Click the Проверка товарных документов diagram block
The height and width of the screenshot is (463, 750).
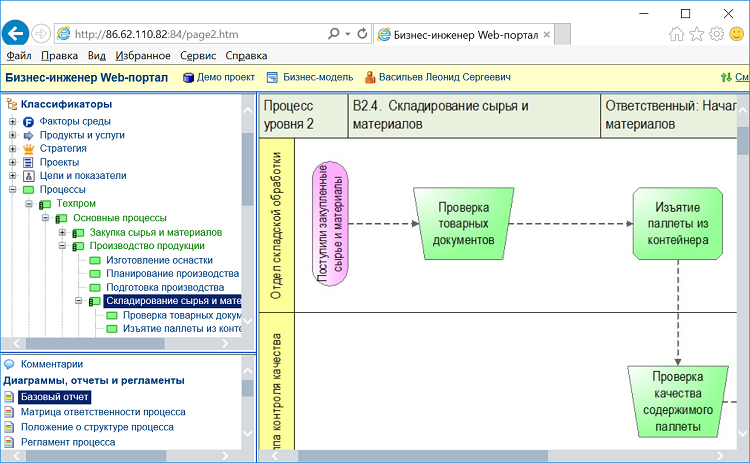(463, 224)
